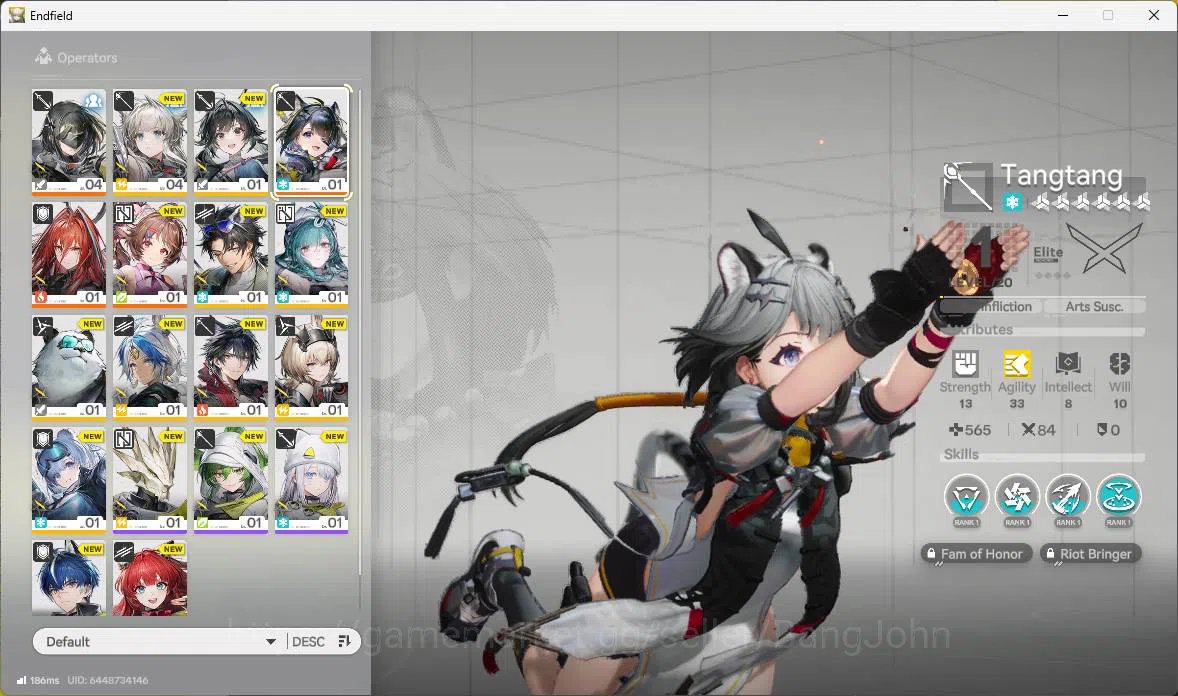Open the Fam of Honor talent button

[x=977, y=554]
